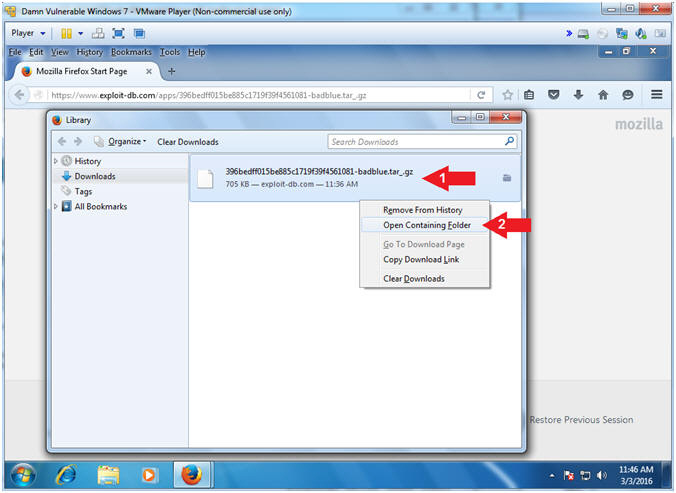
Task: Click the Action Center flag tray icon
Action: tap(569, 475)
